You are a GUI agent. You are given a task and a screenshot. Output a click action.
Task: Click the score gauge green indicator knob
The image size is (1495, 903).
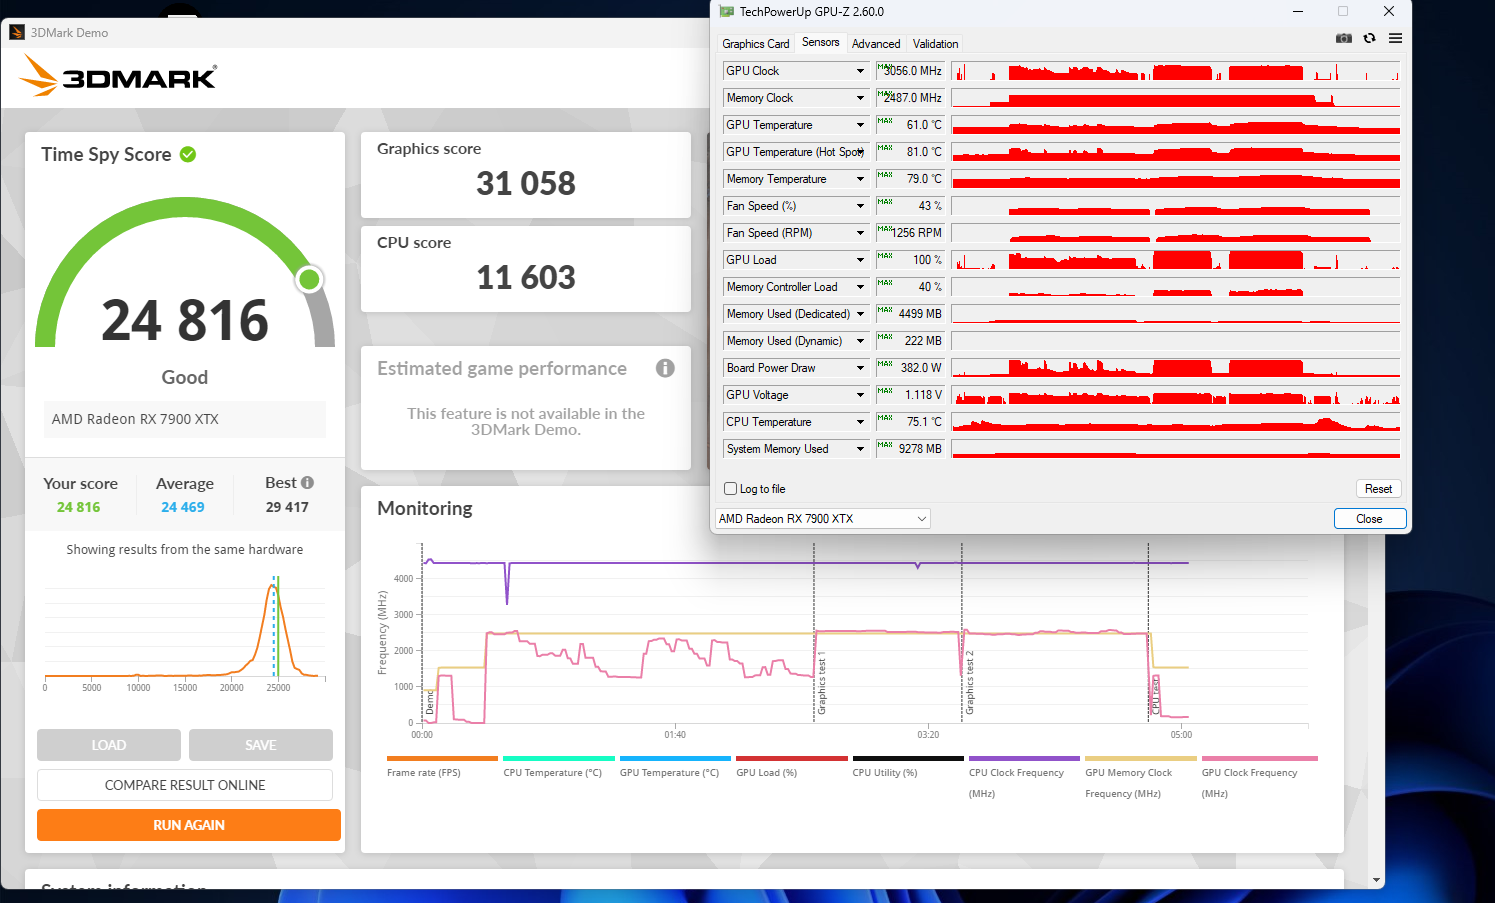[x=310, y=279]
